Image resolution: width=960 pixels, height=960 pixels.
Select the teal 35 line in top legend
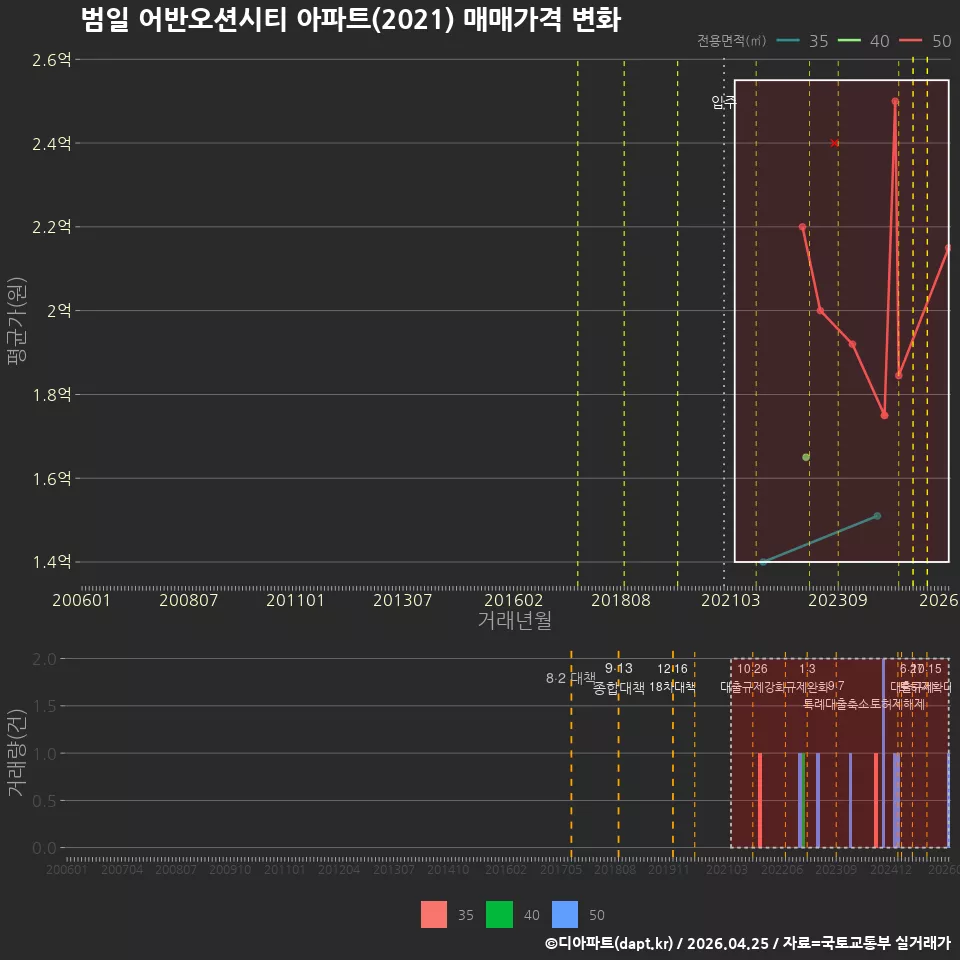(x=788, y=41)
